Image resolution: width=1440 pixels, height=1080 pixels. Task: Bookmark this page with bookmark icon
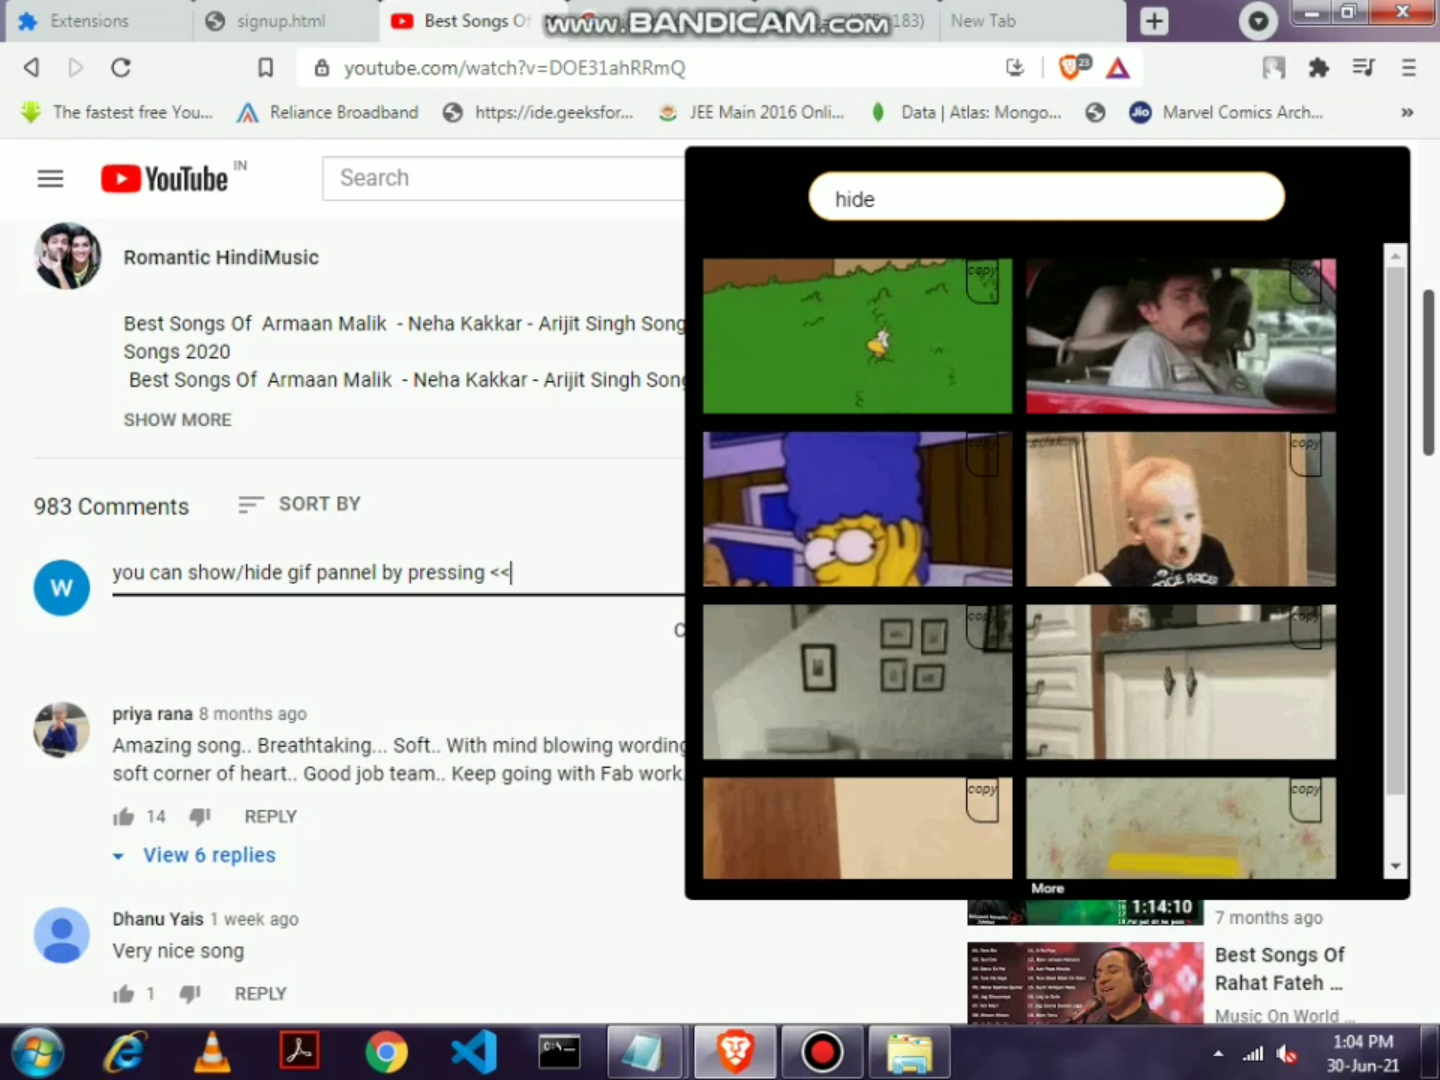pos(265,67)
